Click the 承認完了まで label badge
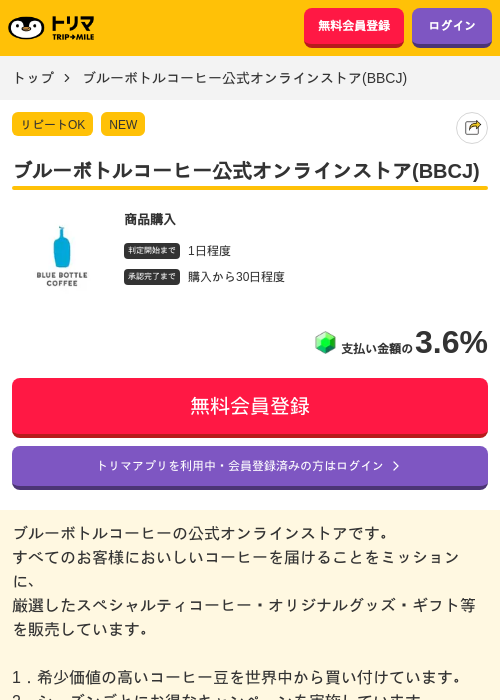Viewport: 500px width, 700px height. 152,277
